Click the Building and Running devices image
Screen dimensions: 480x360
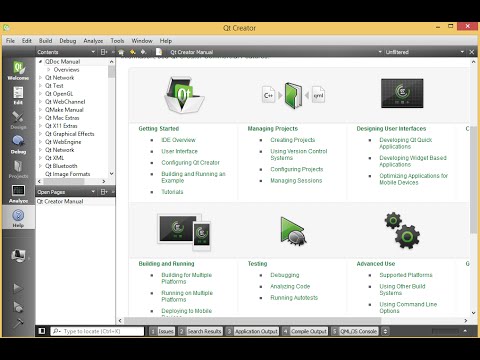(184, 232)
